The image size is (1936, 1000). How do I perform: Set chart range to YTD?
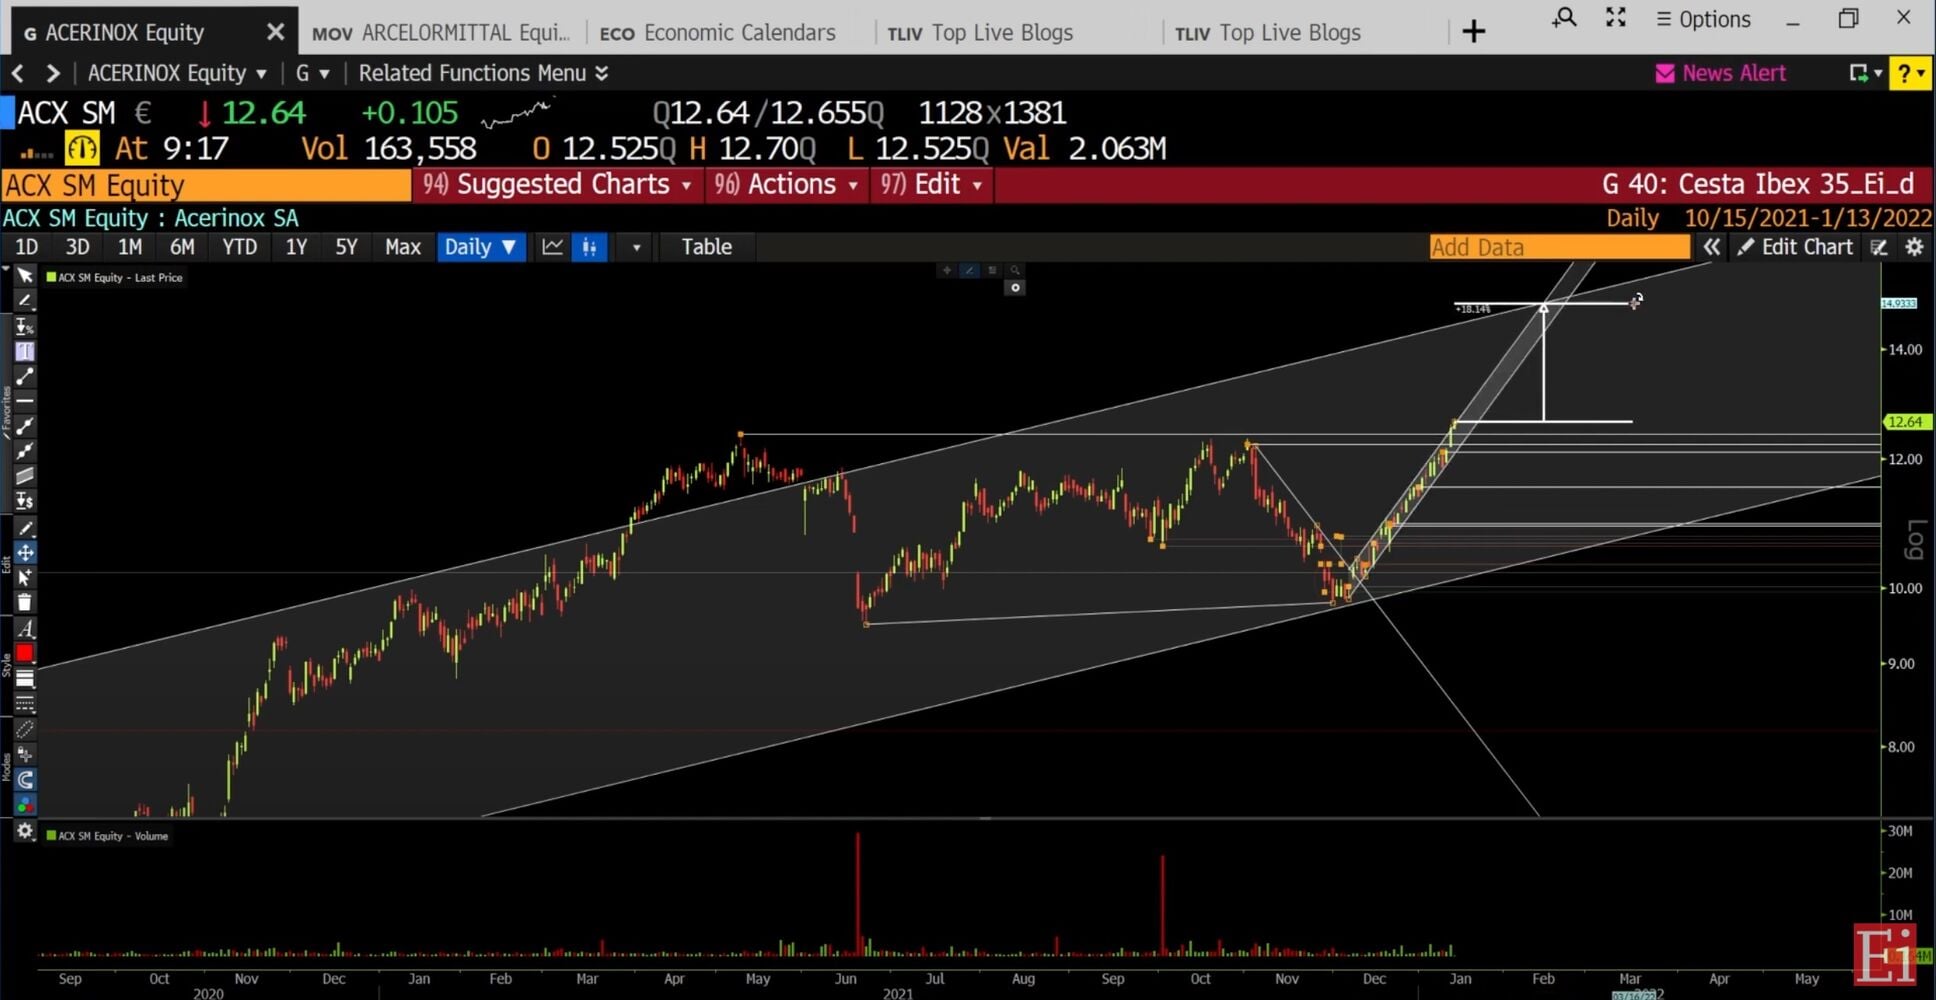point(239,247)
